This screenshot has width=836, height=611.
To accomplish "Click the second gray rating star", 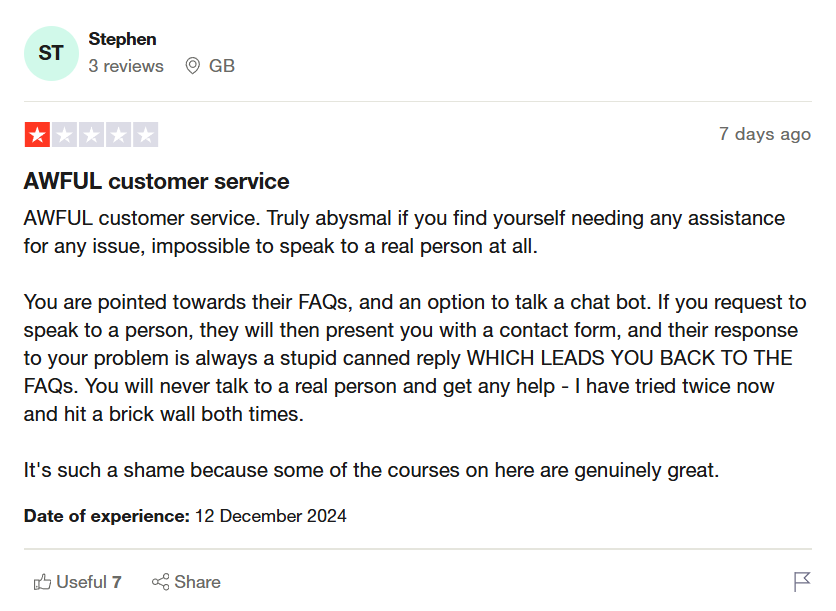I will click(63, 133).
